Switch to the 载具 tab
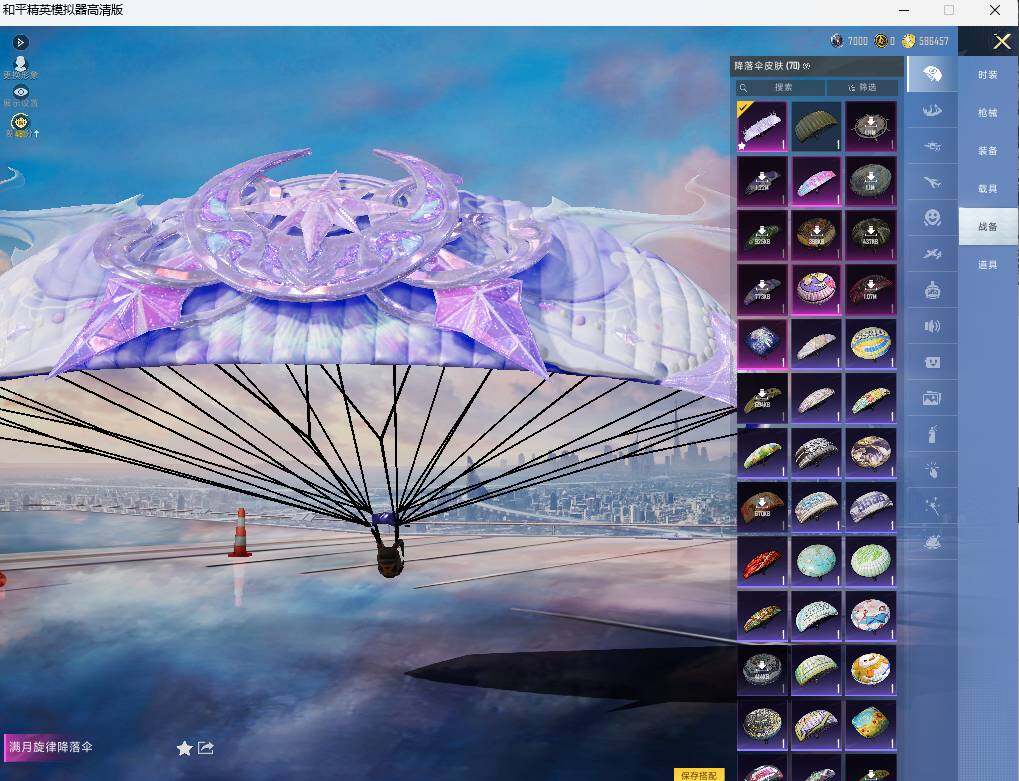This screenshot has height=781, width=1019. 988,188
